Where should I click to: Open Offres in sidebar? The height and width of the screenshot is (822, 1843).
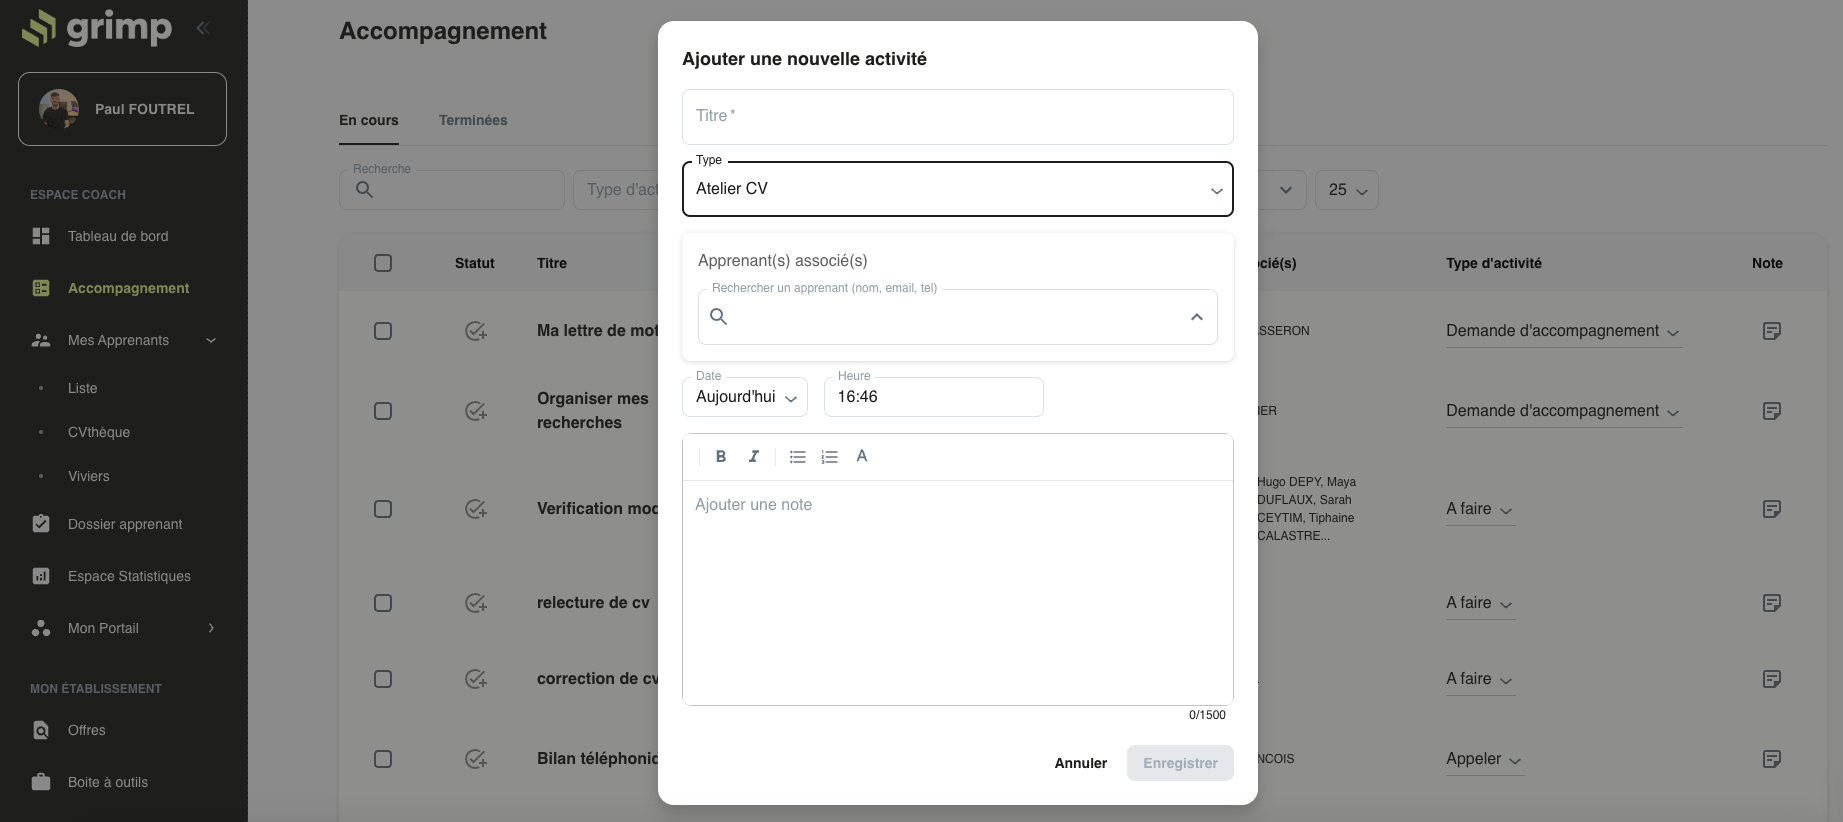coord(87,730)
